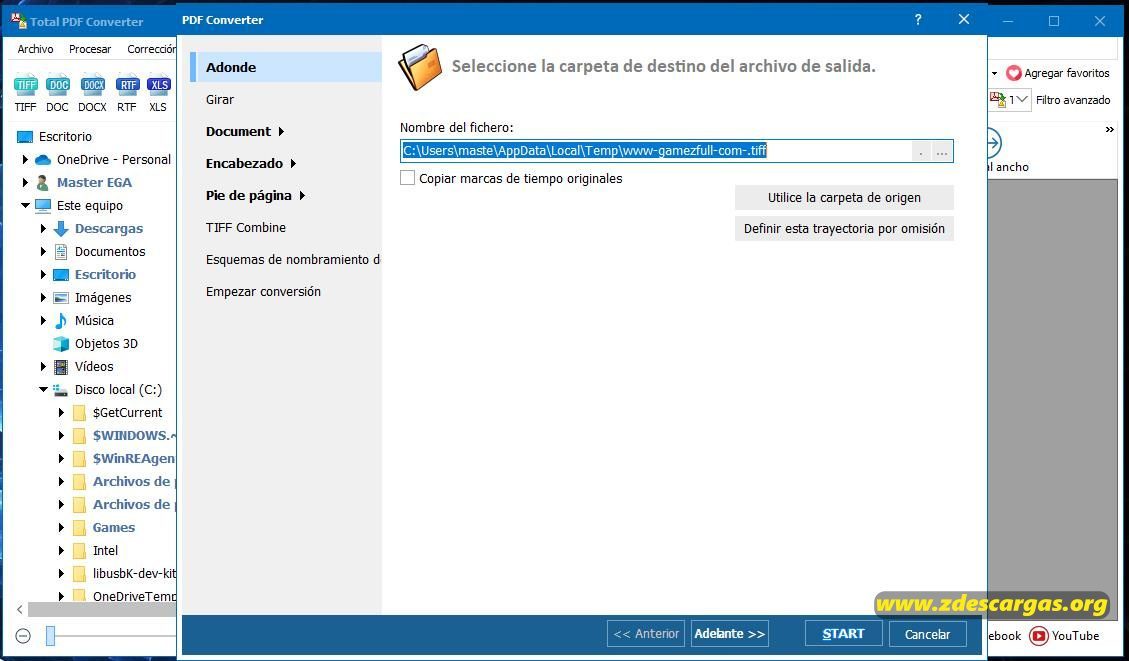
Task: Click the Adelante >> button
Action: pos(729,634)
